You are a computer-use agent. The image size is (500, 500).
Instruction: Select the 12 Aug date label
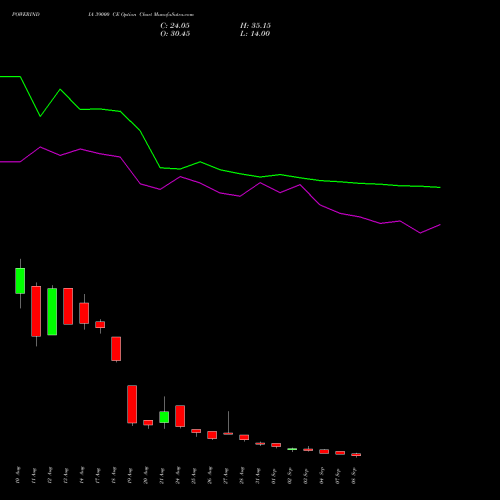[x=50, y=475]
